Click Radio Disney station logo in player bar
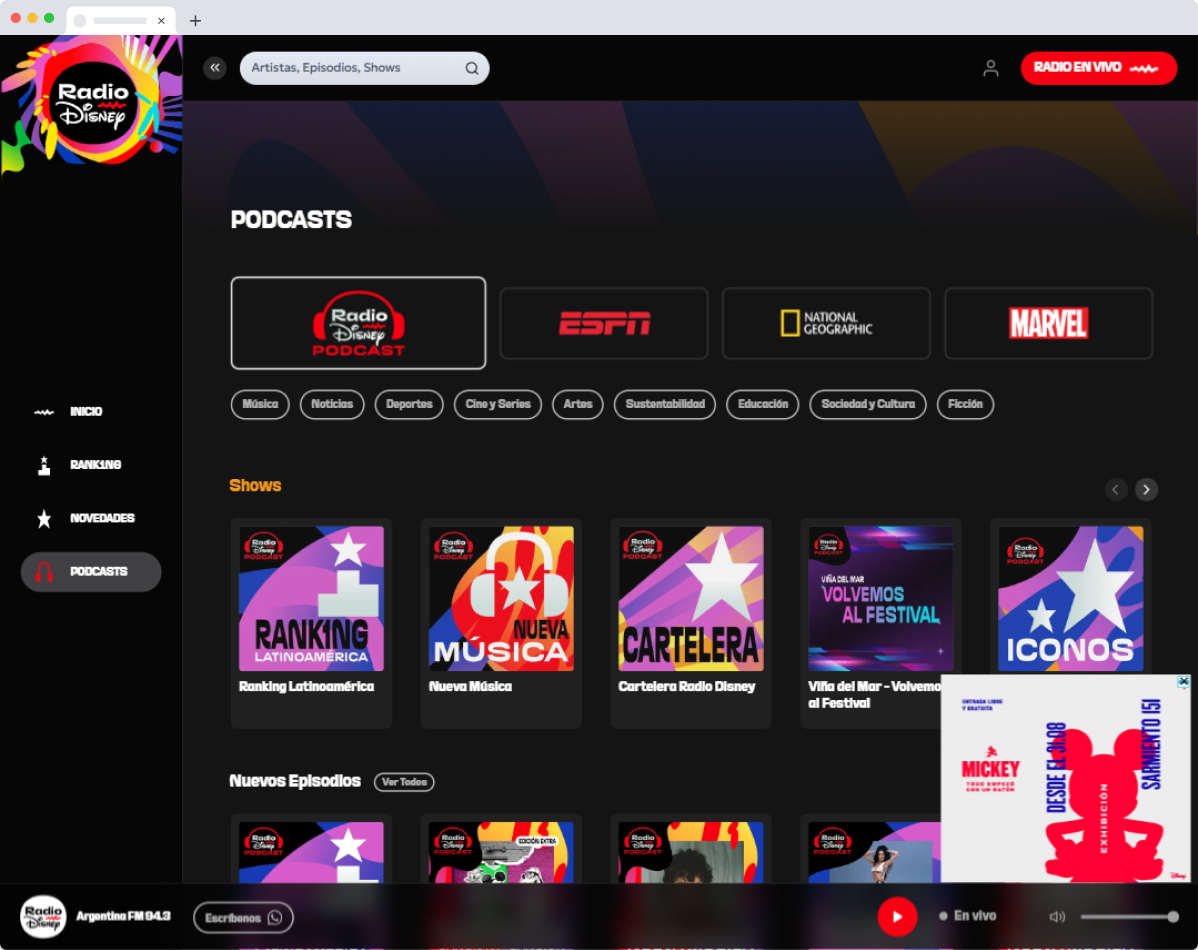This screenshot has height=950, width=1198. (x=43, y=916)
